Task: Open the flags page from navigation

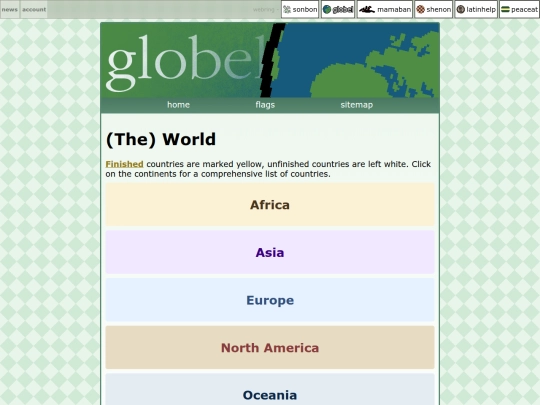Action: point(265,105)
